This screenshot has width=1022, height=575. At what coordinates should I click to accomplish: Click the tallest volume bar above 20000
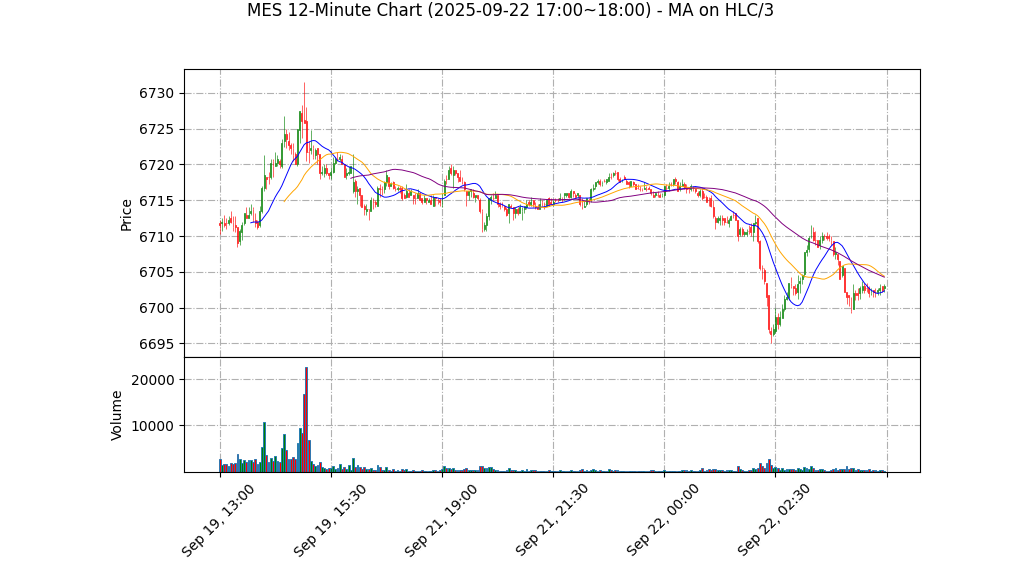click(x=306, y=419)
